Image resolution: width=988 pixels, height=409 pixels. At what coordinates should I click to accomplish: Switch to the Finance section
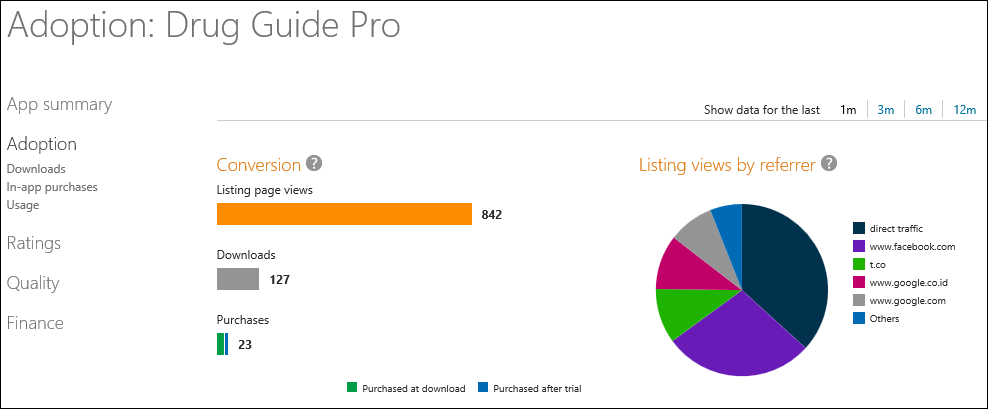(35, 323)
